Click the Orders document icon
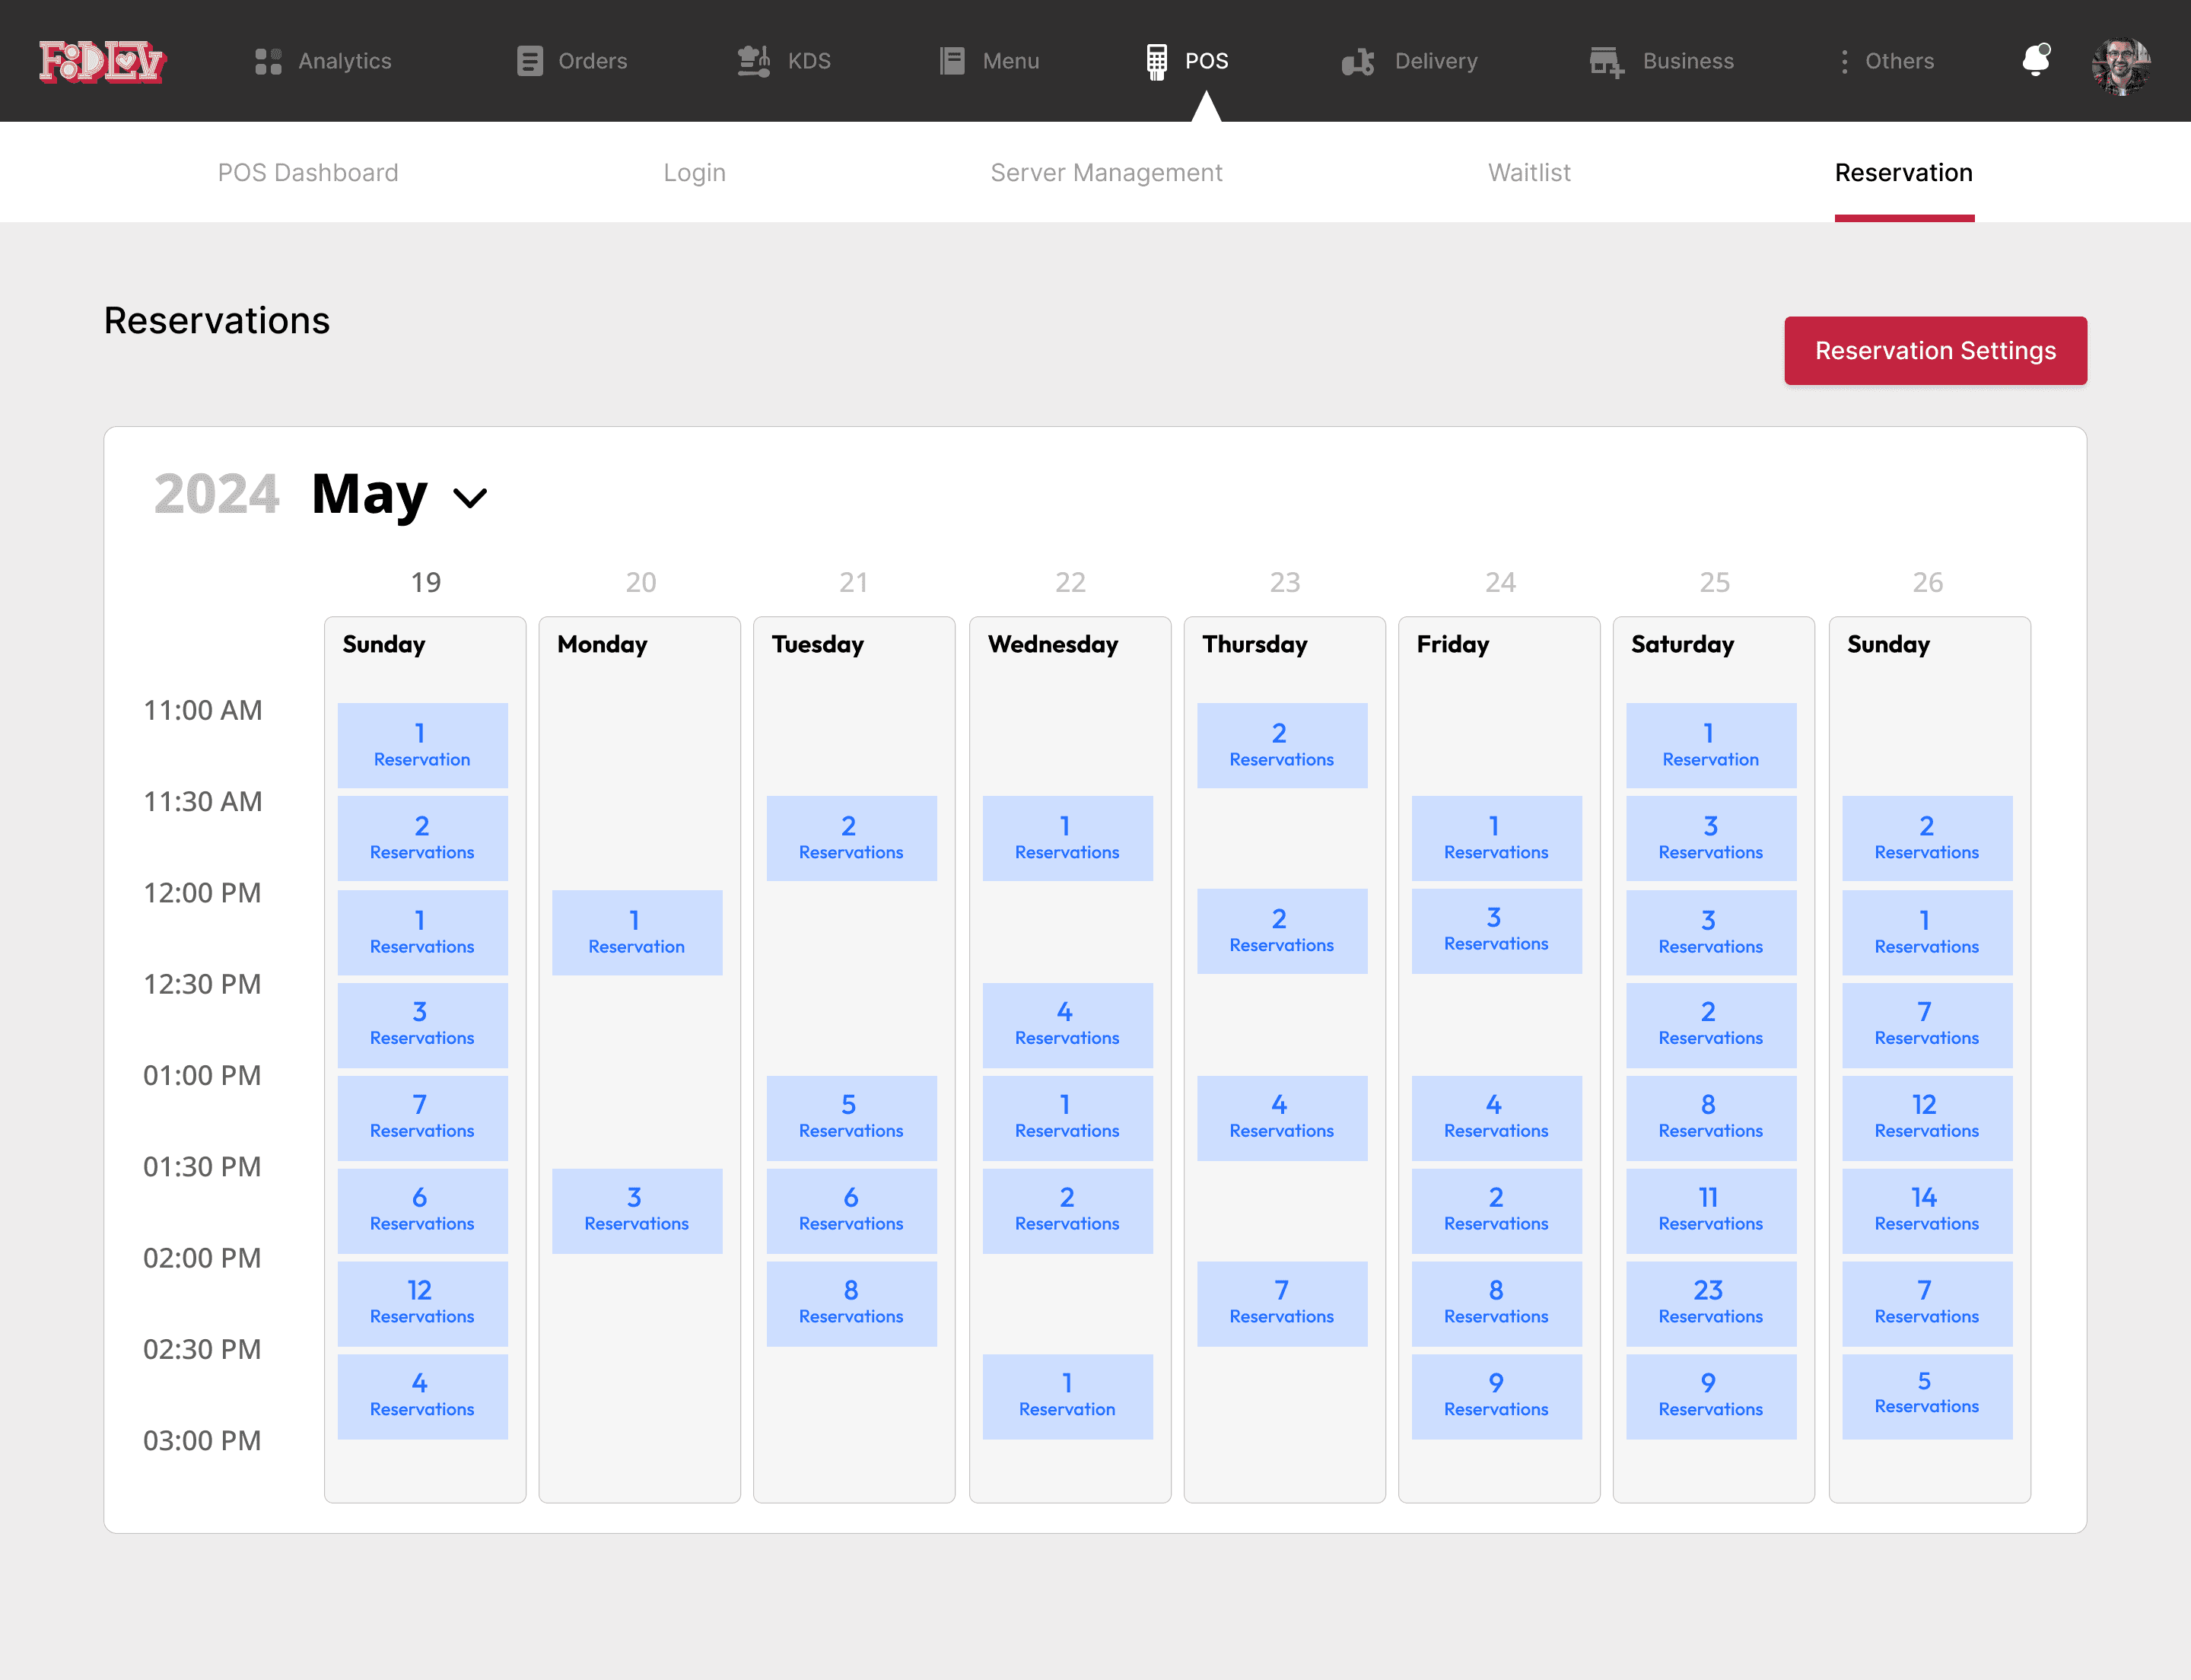2191x1680 pixels. (x=529, y=61)
